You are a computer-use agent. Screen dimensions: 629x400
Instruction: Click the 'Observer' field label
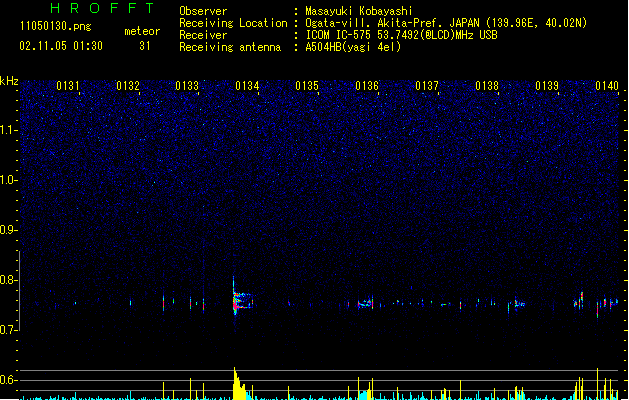point(203,11)
